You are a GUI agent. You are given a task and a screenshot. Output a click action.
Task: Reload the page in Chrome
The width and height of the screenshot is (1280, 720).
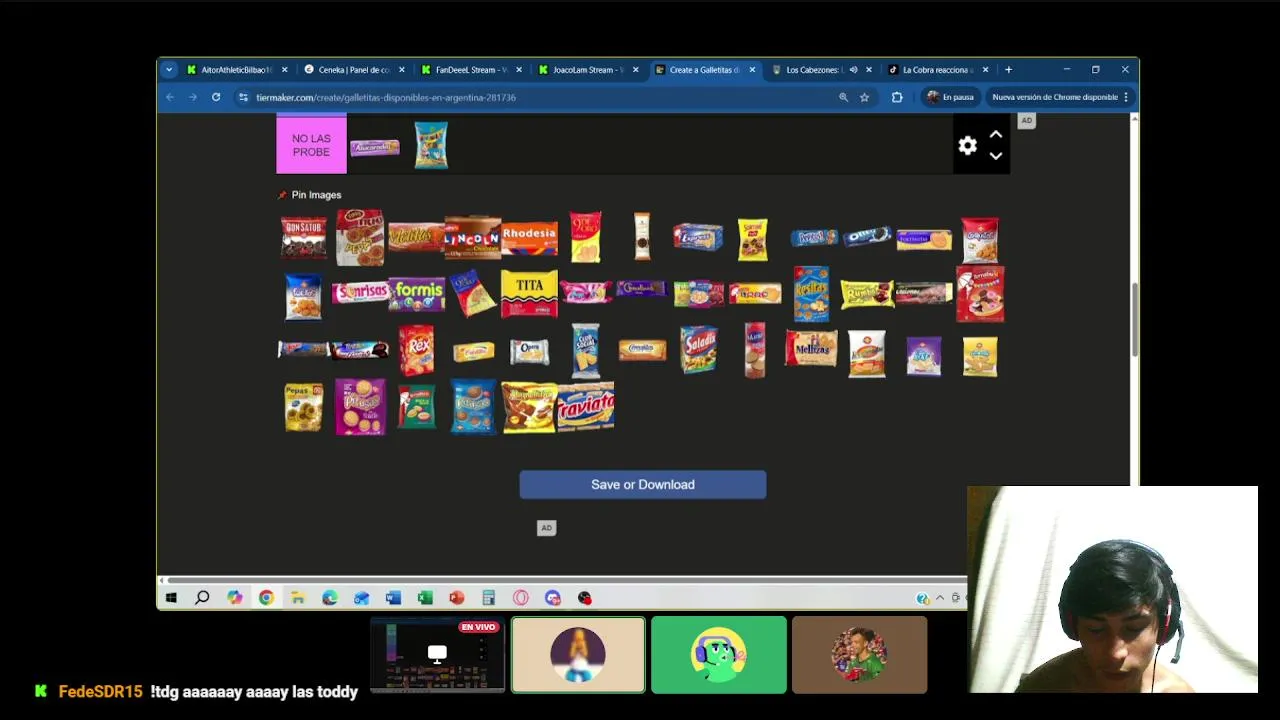point(216,97)
